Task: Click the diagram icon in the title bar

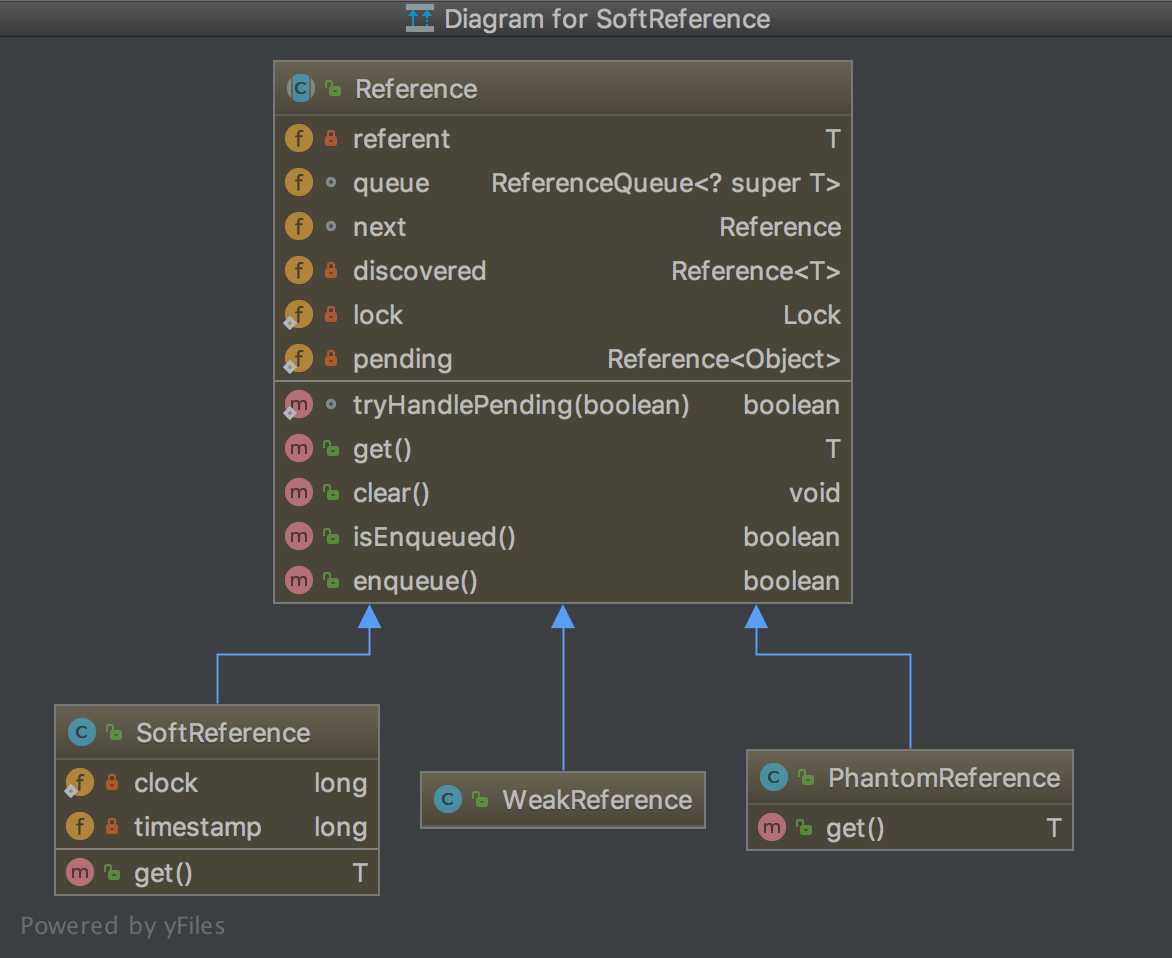Action: tap(419, 18)
